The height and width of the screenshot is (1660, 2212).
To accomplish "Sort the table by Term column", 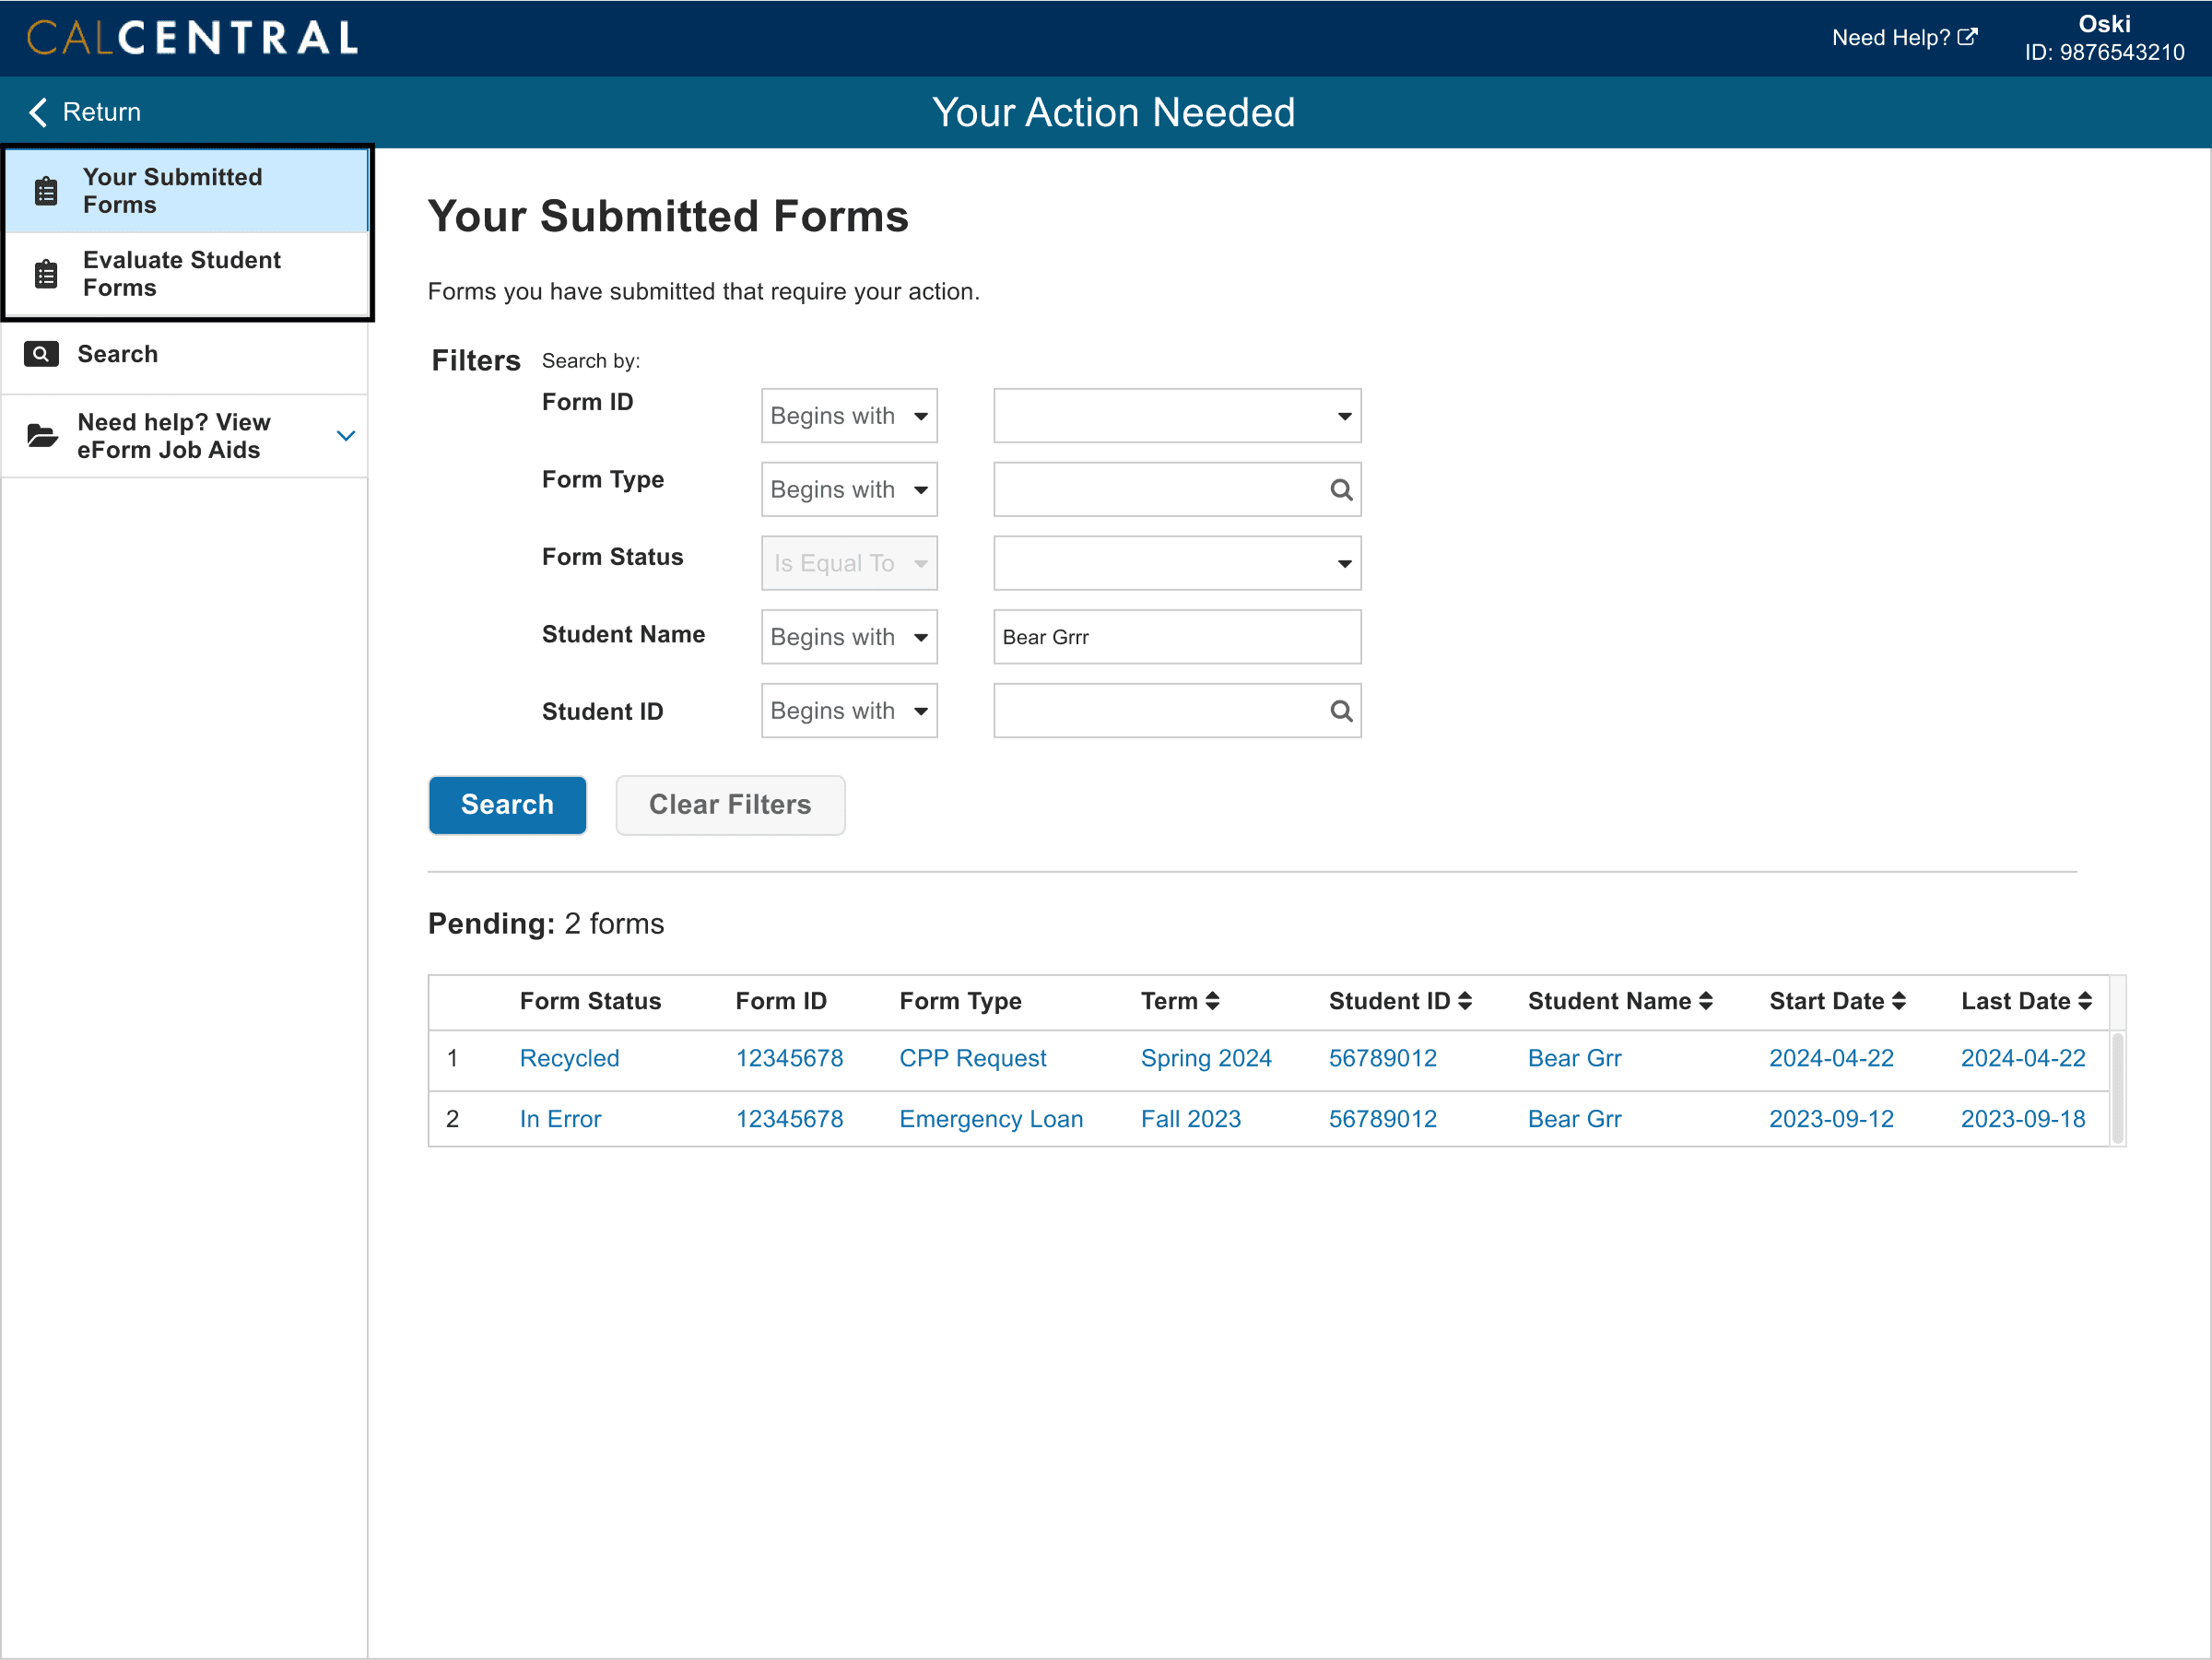I will (x=1212, y=1001).
